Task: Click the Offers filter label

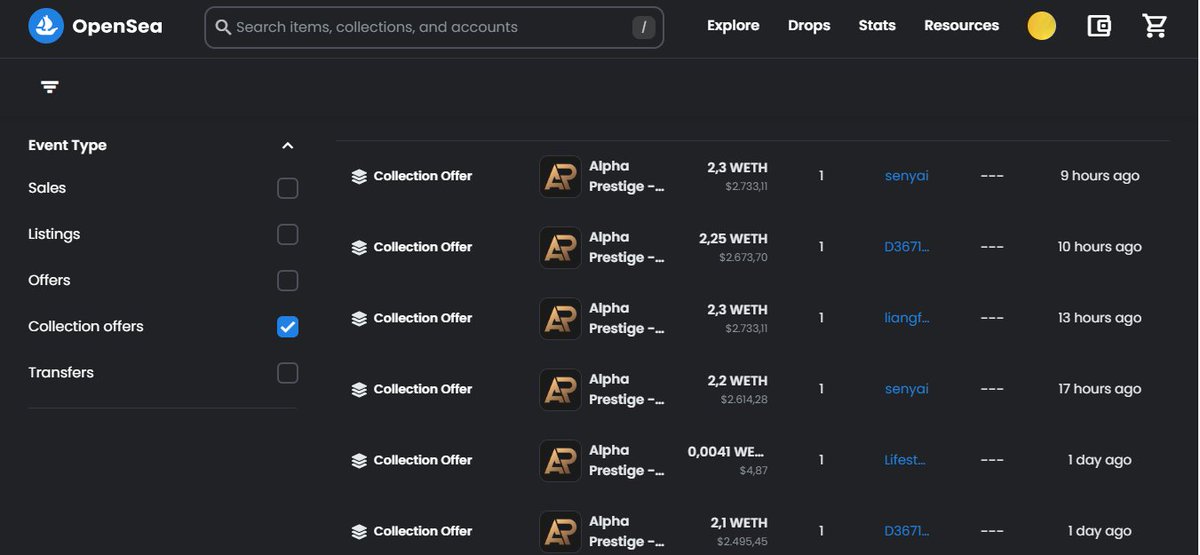Action: [x=49, y=280]
